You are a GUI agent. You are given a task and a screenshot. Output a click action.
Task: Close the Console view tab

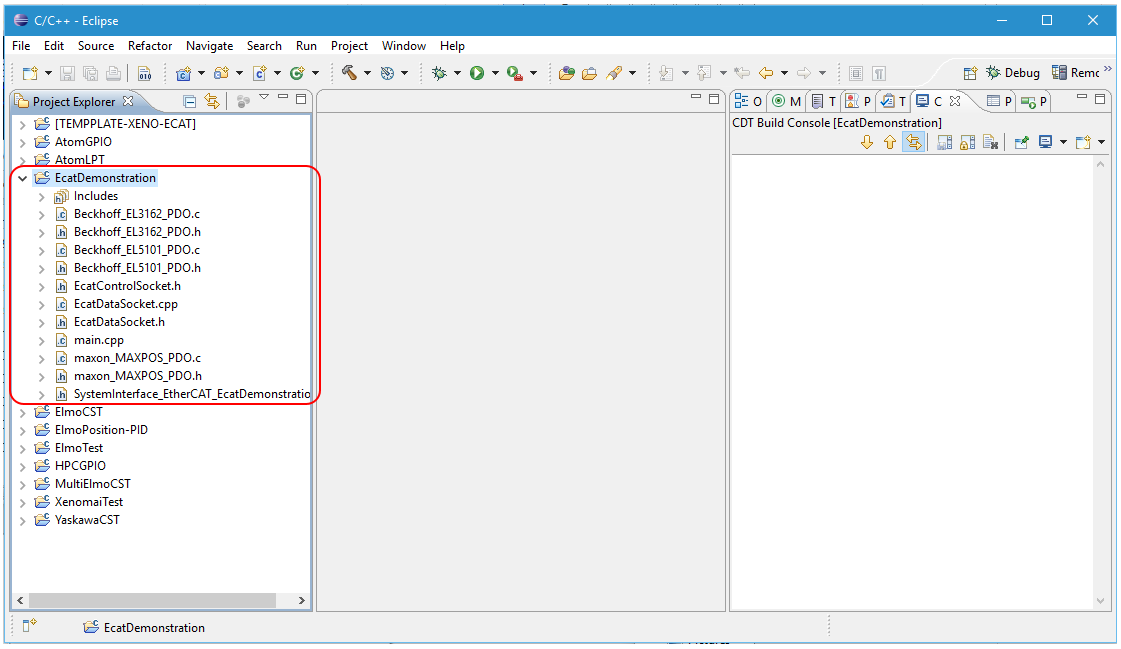pyautogui.click(x=954, y=101)
